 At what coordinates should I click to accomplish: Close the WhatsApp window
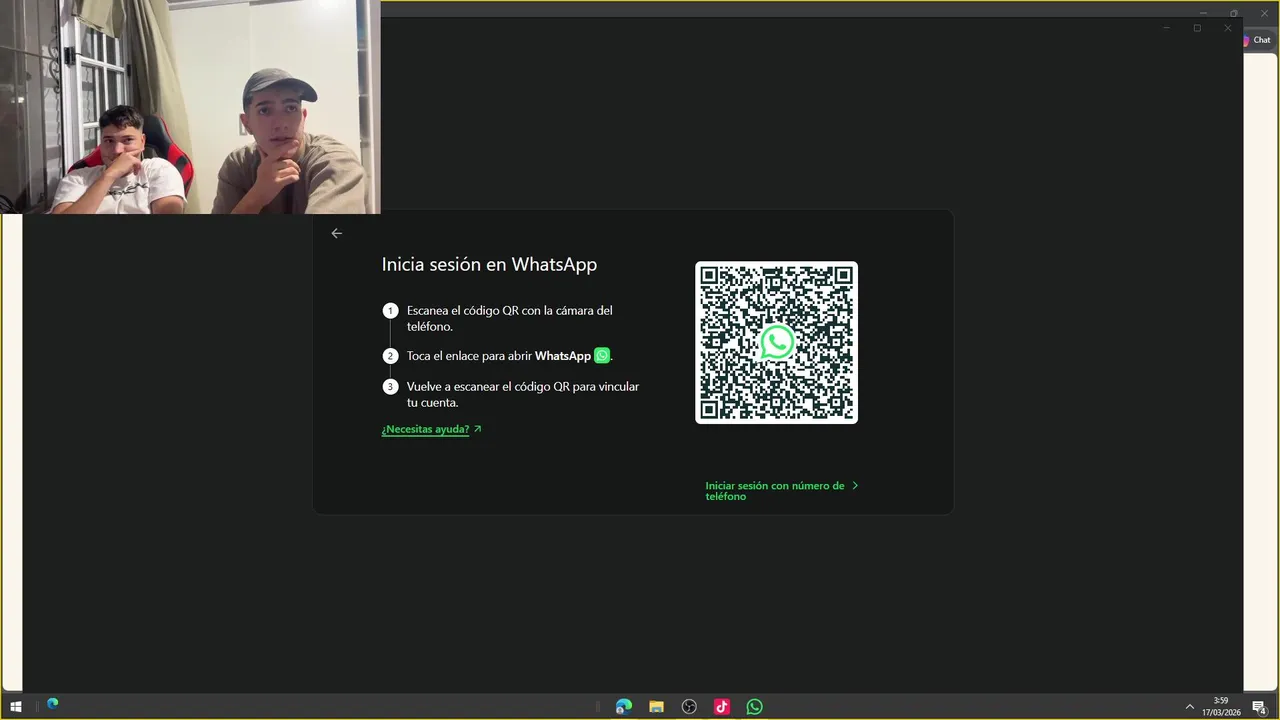point(1228,28)
